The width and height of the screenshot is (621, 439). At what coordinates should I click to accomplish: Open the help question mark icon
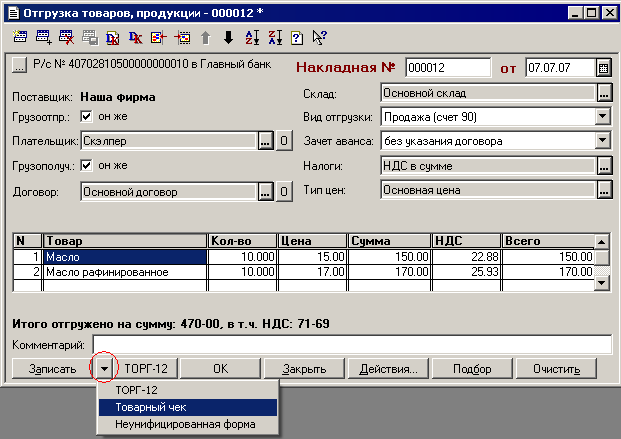tap(296, 38)
